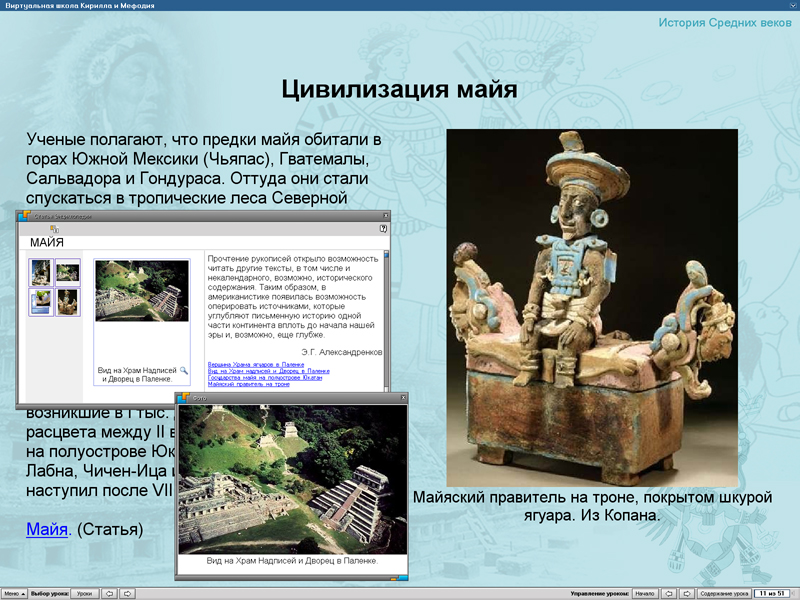Click the caption 'Вид на Храм Надписей и Дворец в Паленке.' in Фото window
The image size is (800, 600).
[292, 561]
